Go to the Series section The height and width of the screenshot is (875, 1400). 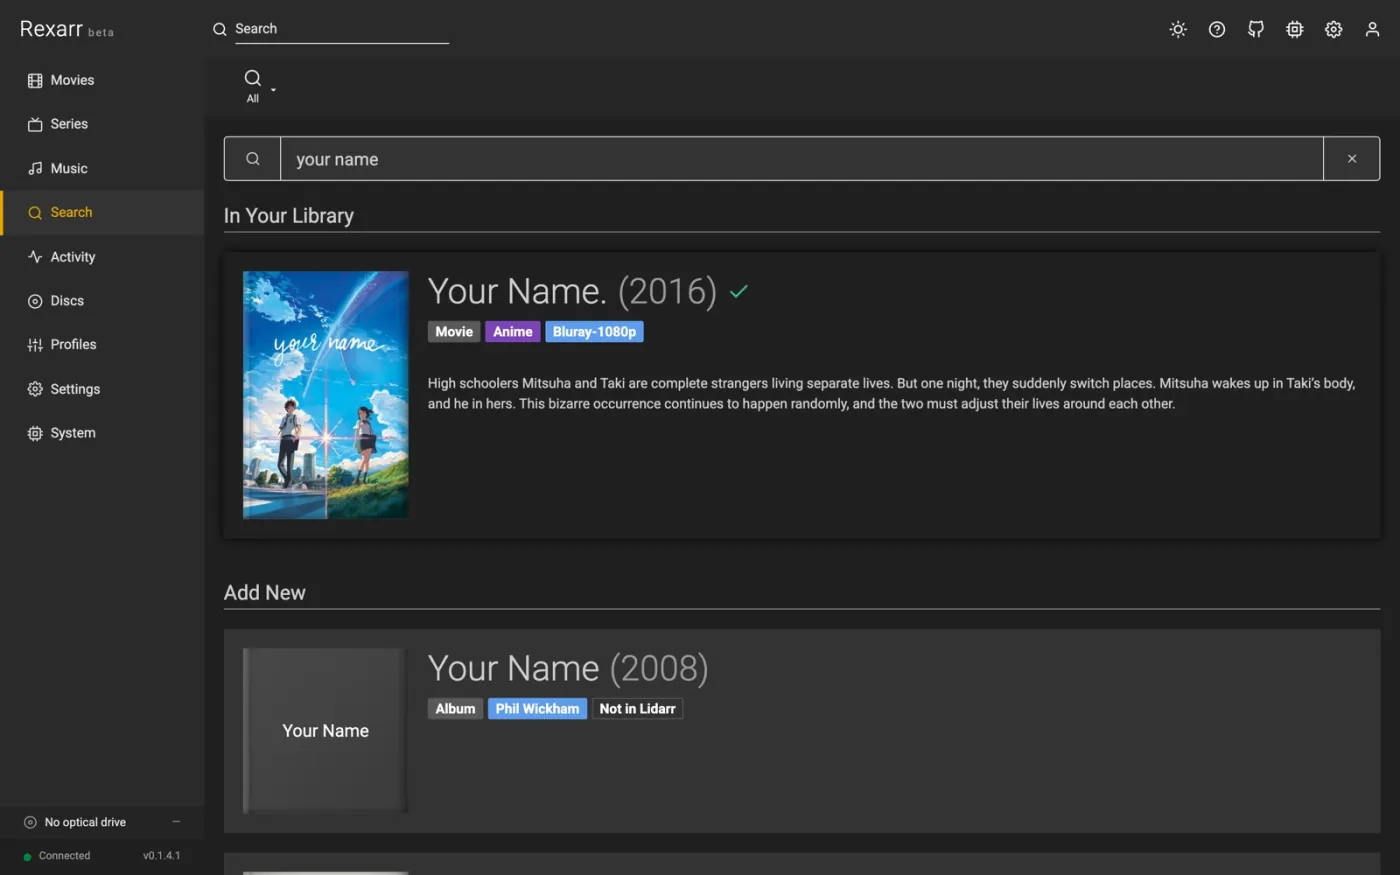[x=102, y=124]
